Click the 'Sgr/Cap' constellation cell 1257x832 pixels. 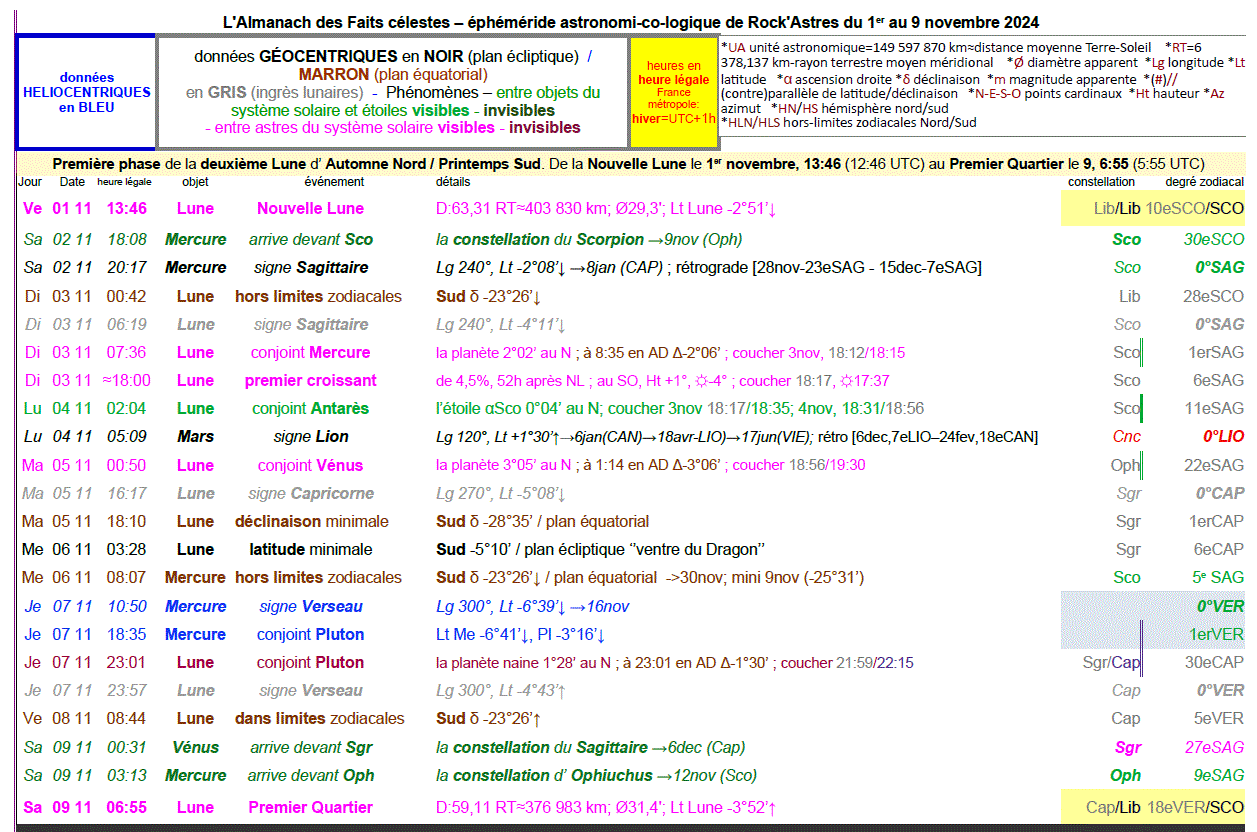[x=1111, y=663]
